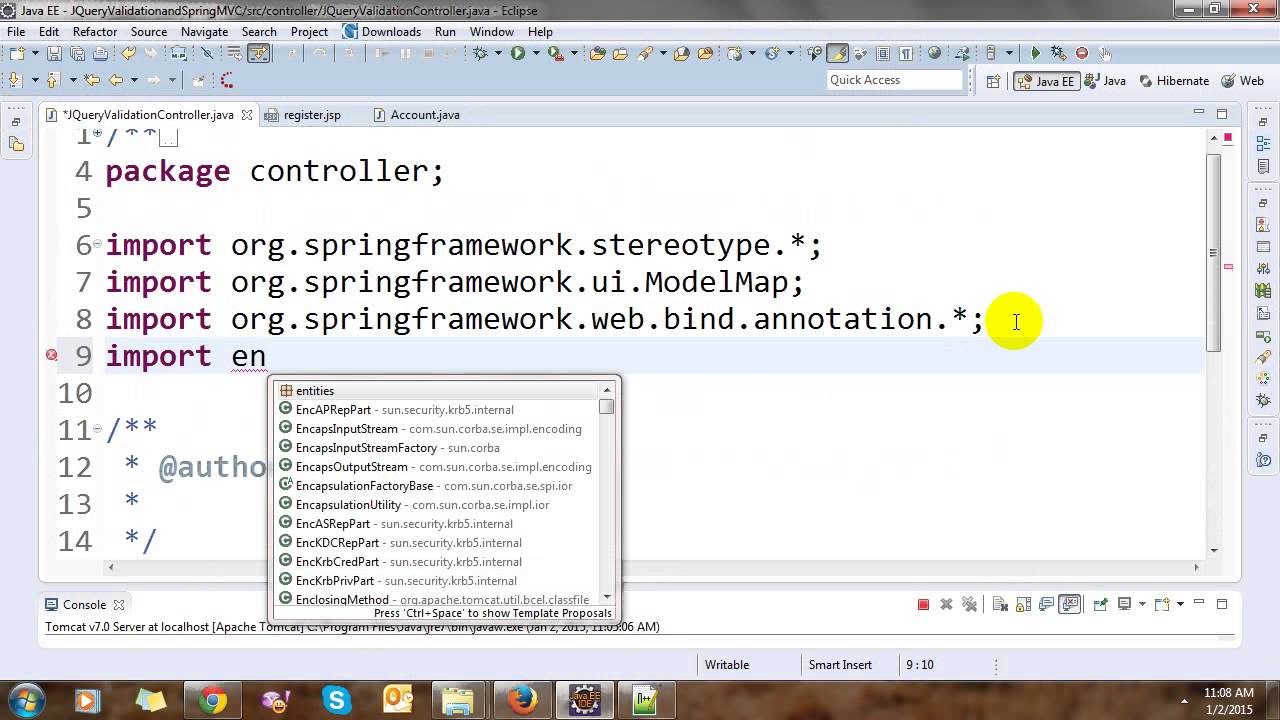Open Firefox from the Windows taskbar
The image size is (1280, 720).
(521, 700)
